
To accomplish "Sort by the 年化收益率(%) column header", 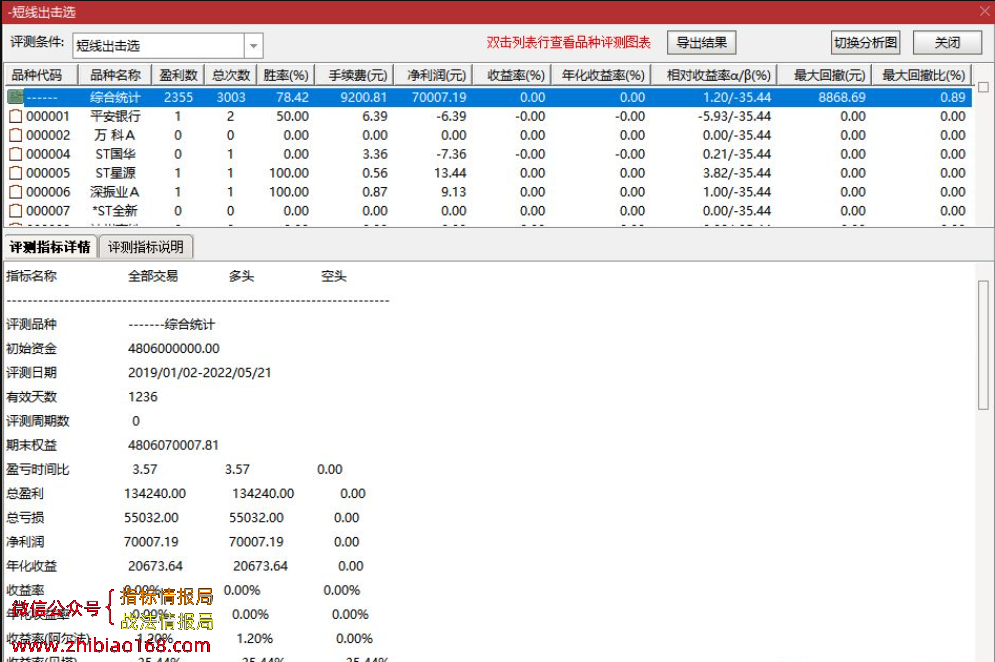I will pyautogui.click(x=601, y=75).
